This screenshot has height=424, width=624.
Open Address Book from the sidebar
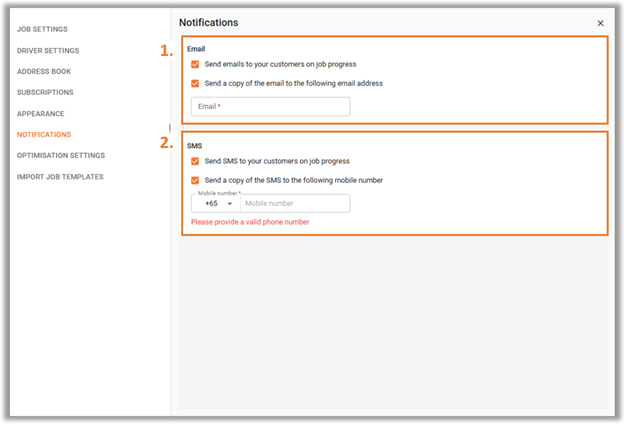[x=44, y=72]
